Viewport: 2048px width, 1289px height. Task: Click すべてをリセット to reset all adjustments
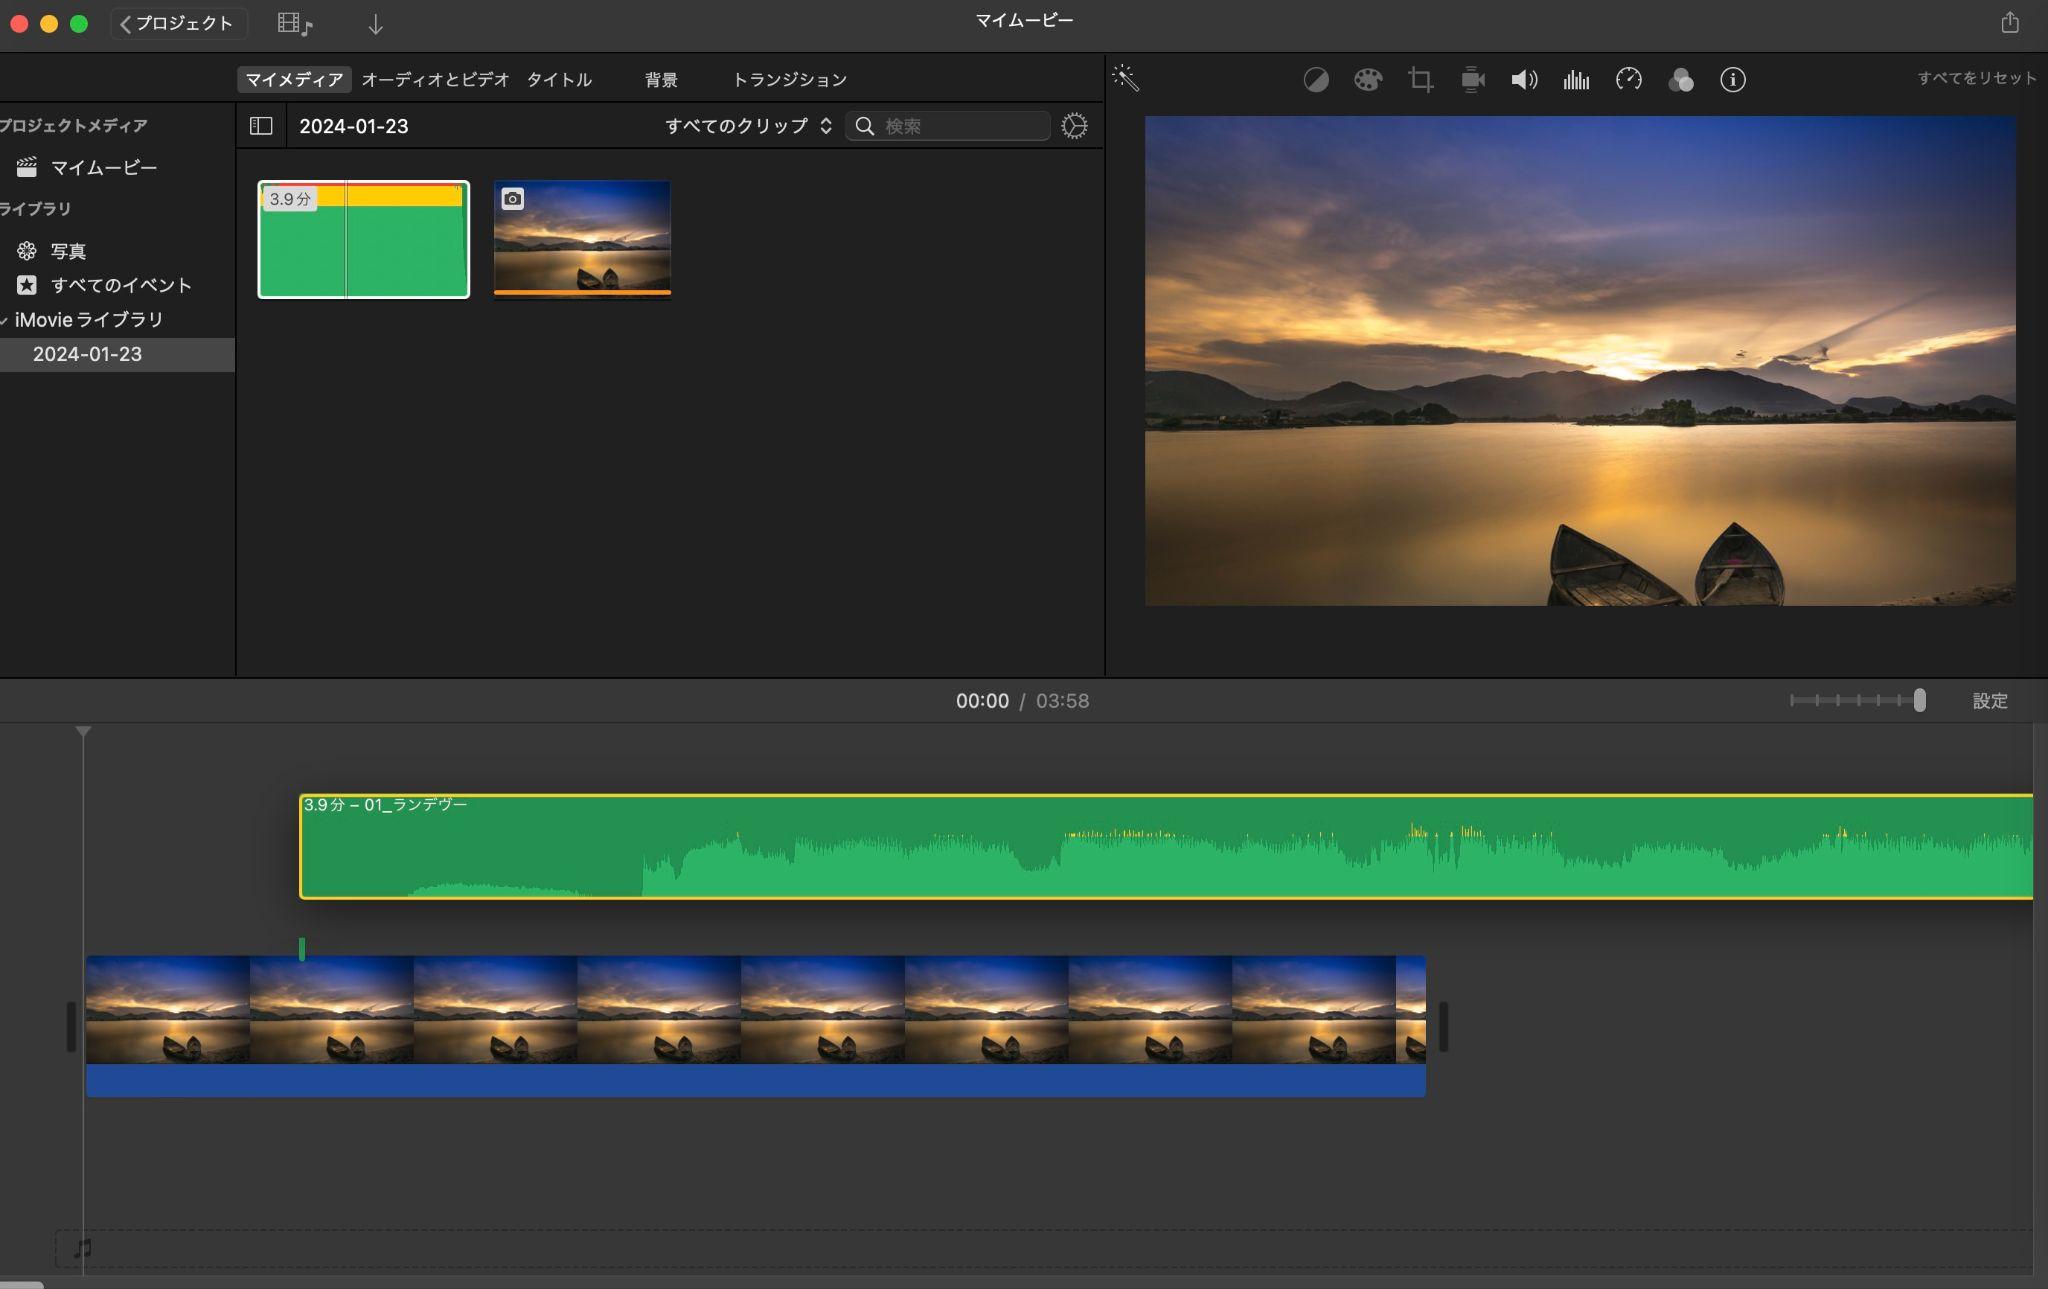(x=1976, y=78)
